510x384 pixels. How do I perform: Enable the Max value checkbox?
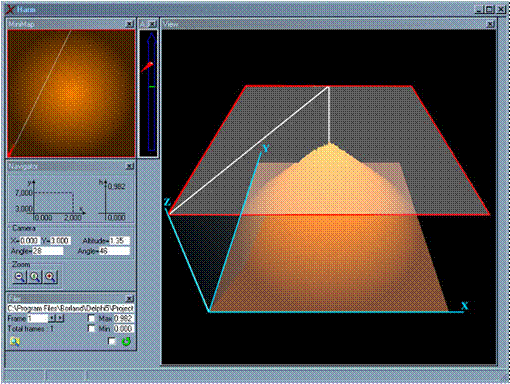(x=91, y=318)
